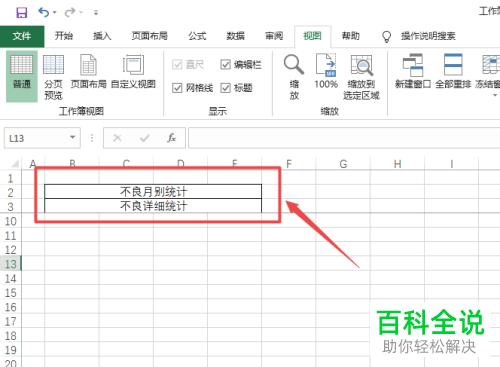500x367 pixels.
Task: Select column F header
Action: click(x=289, y=164)
